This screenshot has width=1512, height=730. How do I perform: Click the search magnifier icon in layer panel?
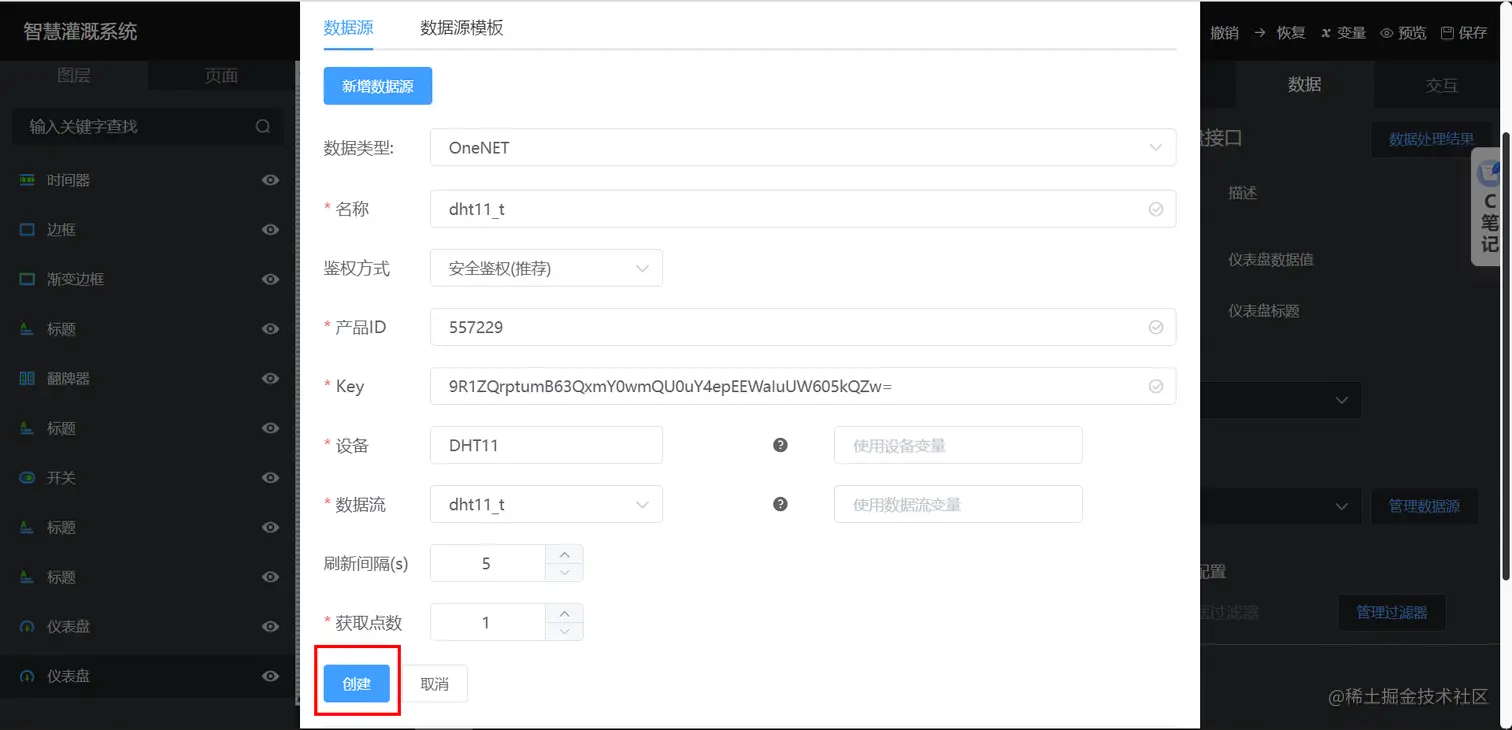pos(263,126)
